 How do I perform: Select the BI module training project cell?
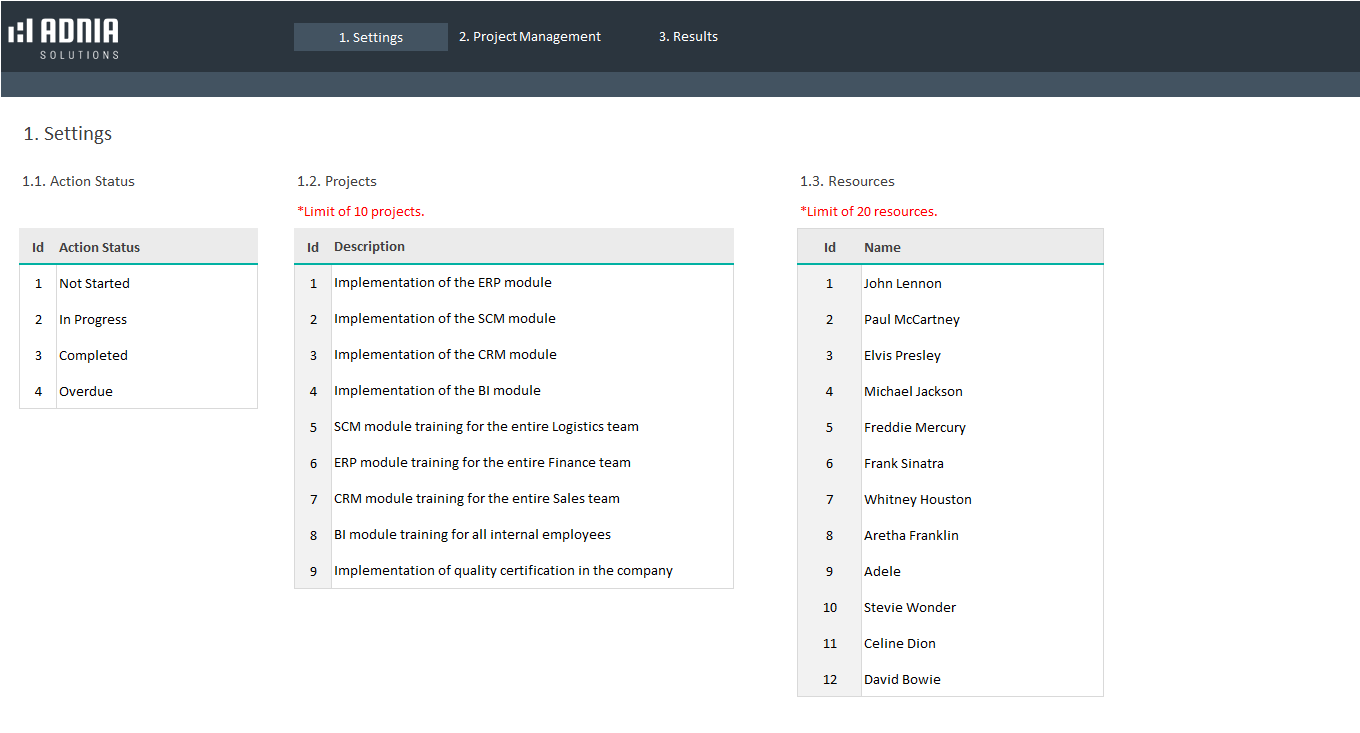click(472, 535)
